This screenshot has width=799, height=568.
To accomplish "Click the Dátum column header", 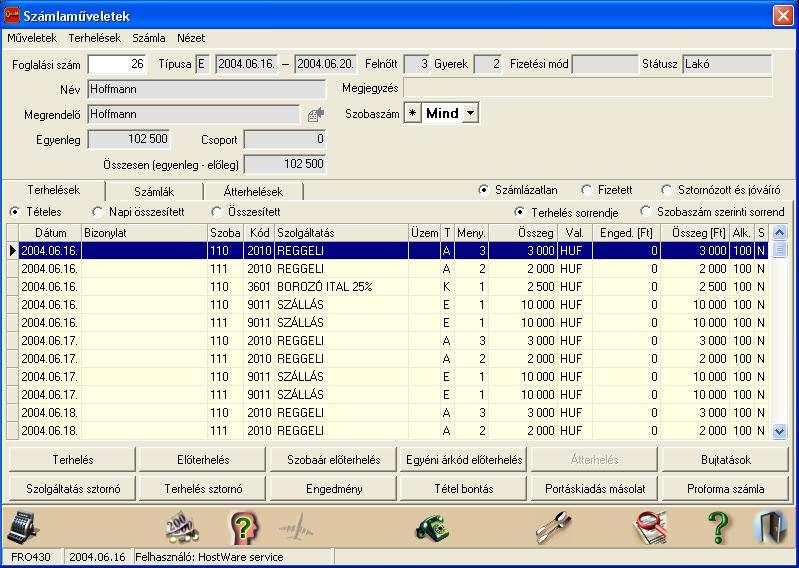I will point(50,233).
